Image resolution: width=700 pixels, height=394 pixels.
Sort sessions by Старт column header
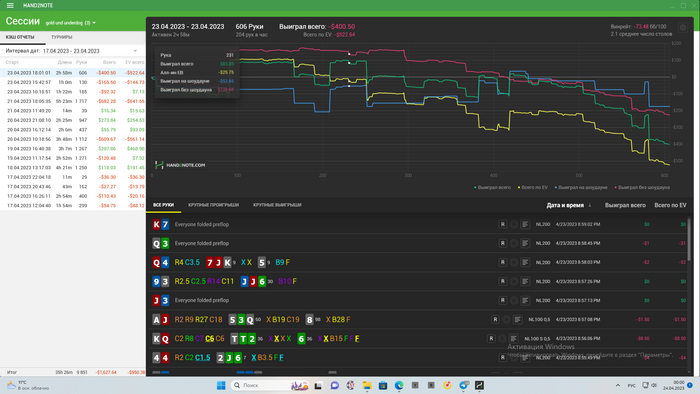(12, 62)
